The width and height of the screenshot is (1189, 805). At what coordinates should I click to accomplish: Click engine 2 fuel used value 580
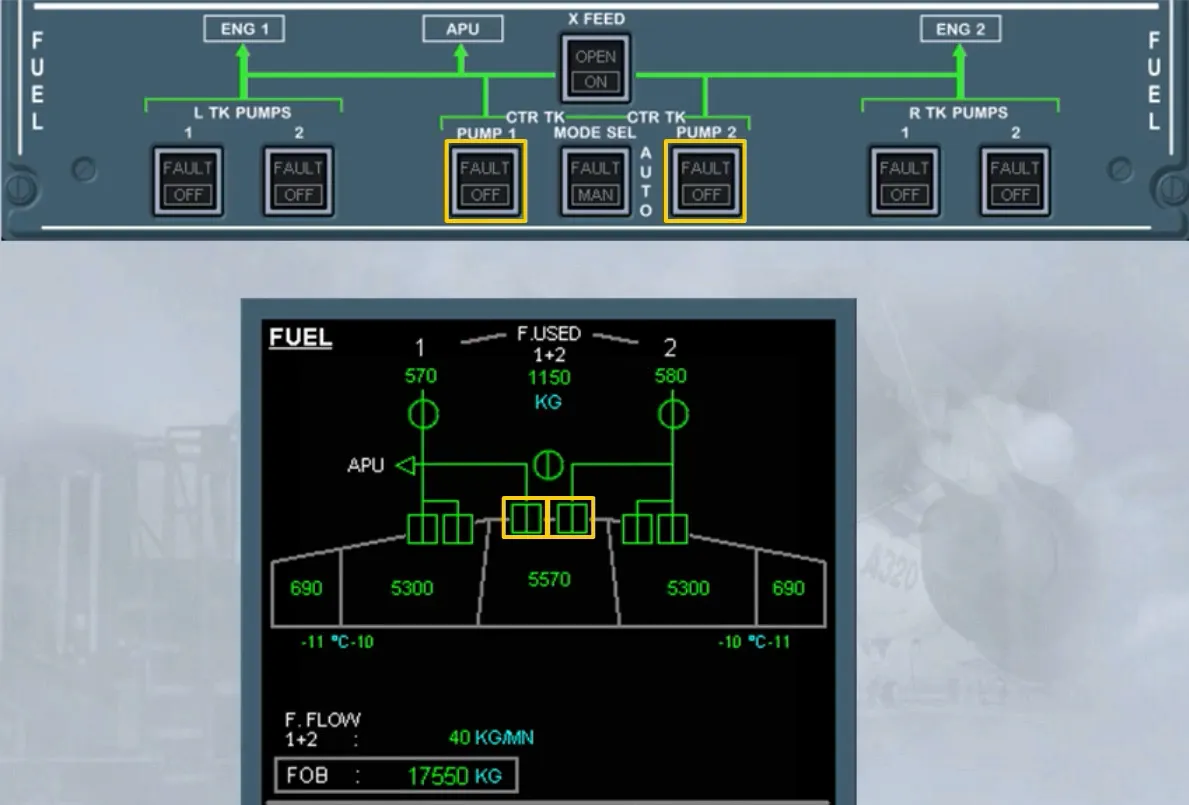(x=670, y=376)
